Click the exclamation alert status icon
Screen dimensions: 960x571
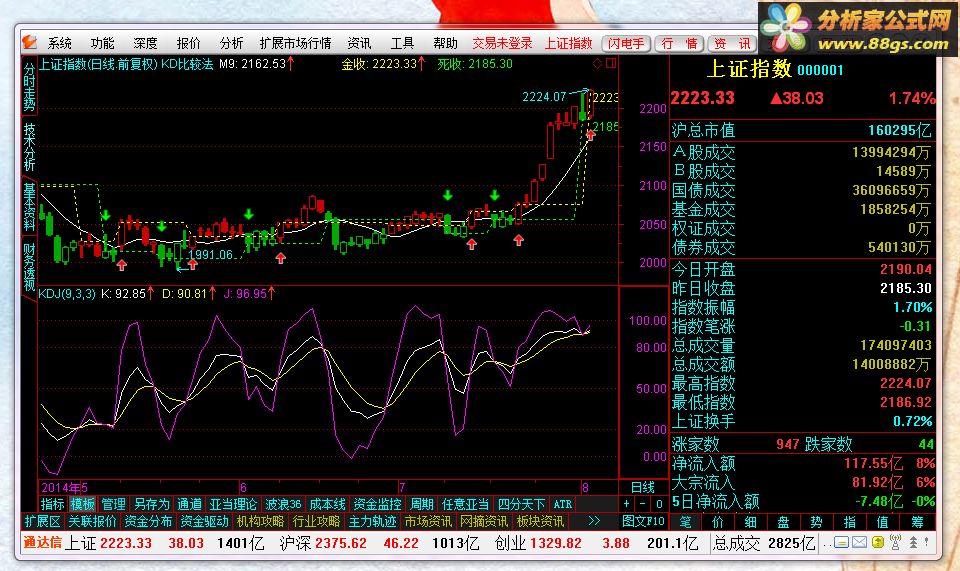click(x=926, y=542)
